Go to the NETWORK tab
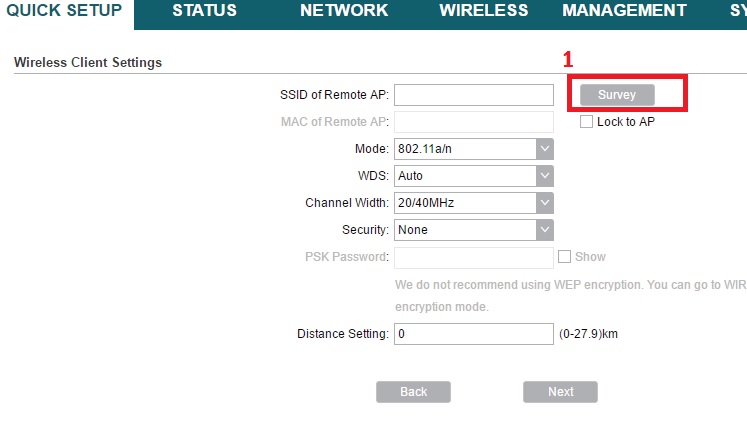Screen dimensions: 747x442 point(343,11)
